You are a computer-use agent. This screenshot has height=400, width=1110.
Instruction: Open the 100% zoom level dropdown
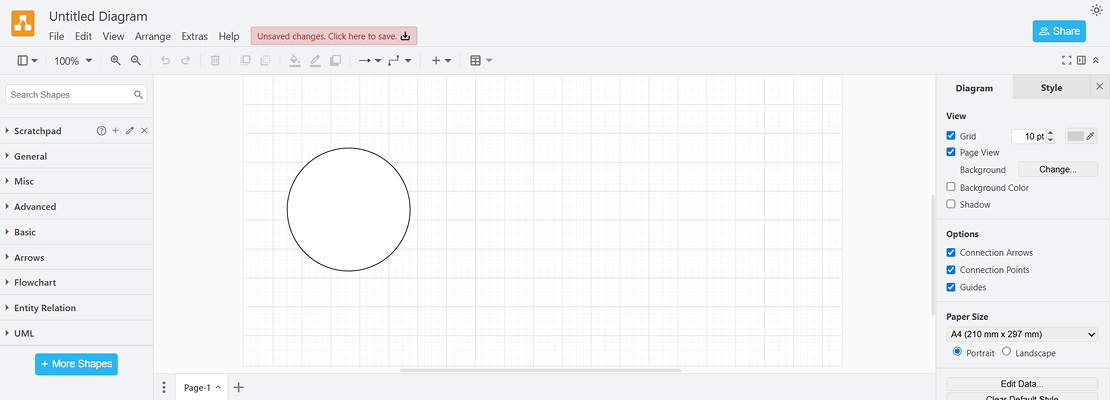pos(72,61)
